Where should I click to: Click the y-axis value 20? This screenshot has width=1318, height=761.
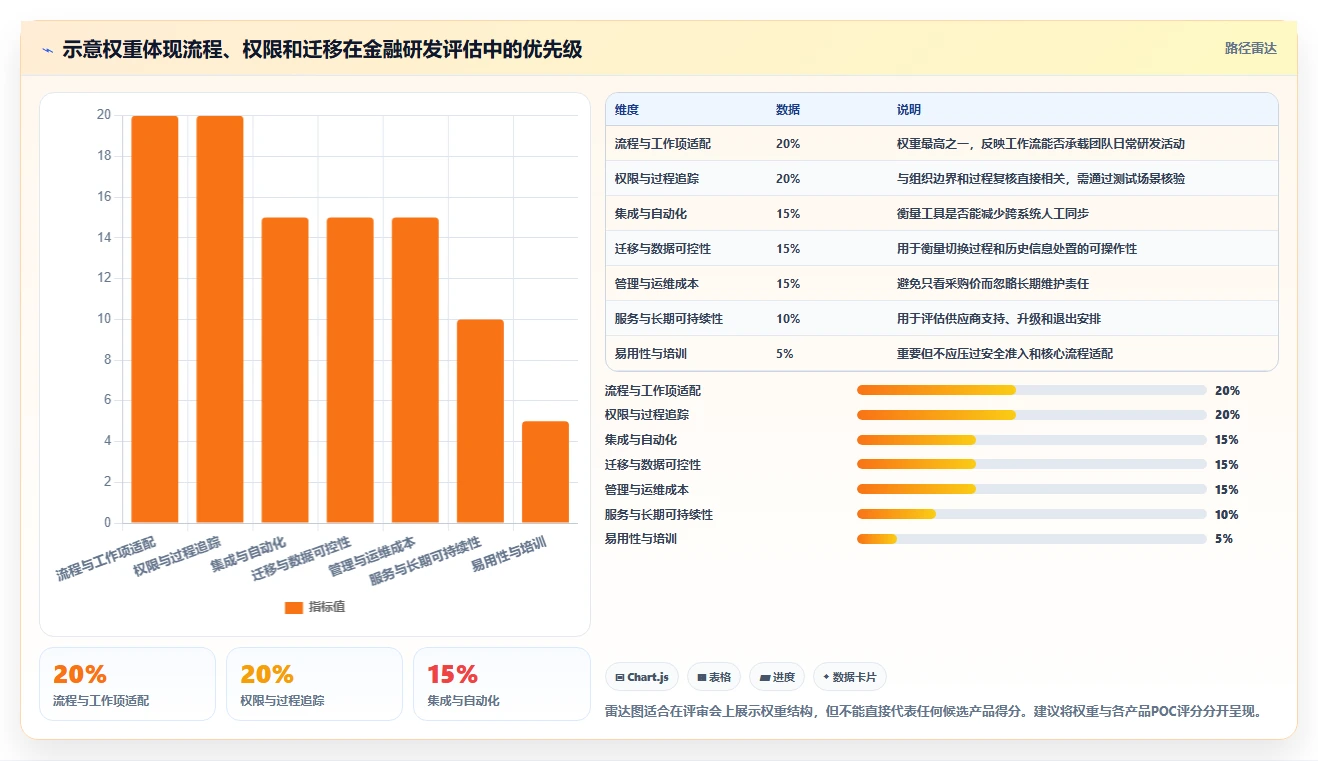point(104,115)
